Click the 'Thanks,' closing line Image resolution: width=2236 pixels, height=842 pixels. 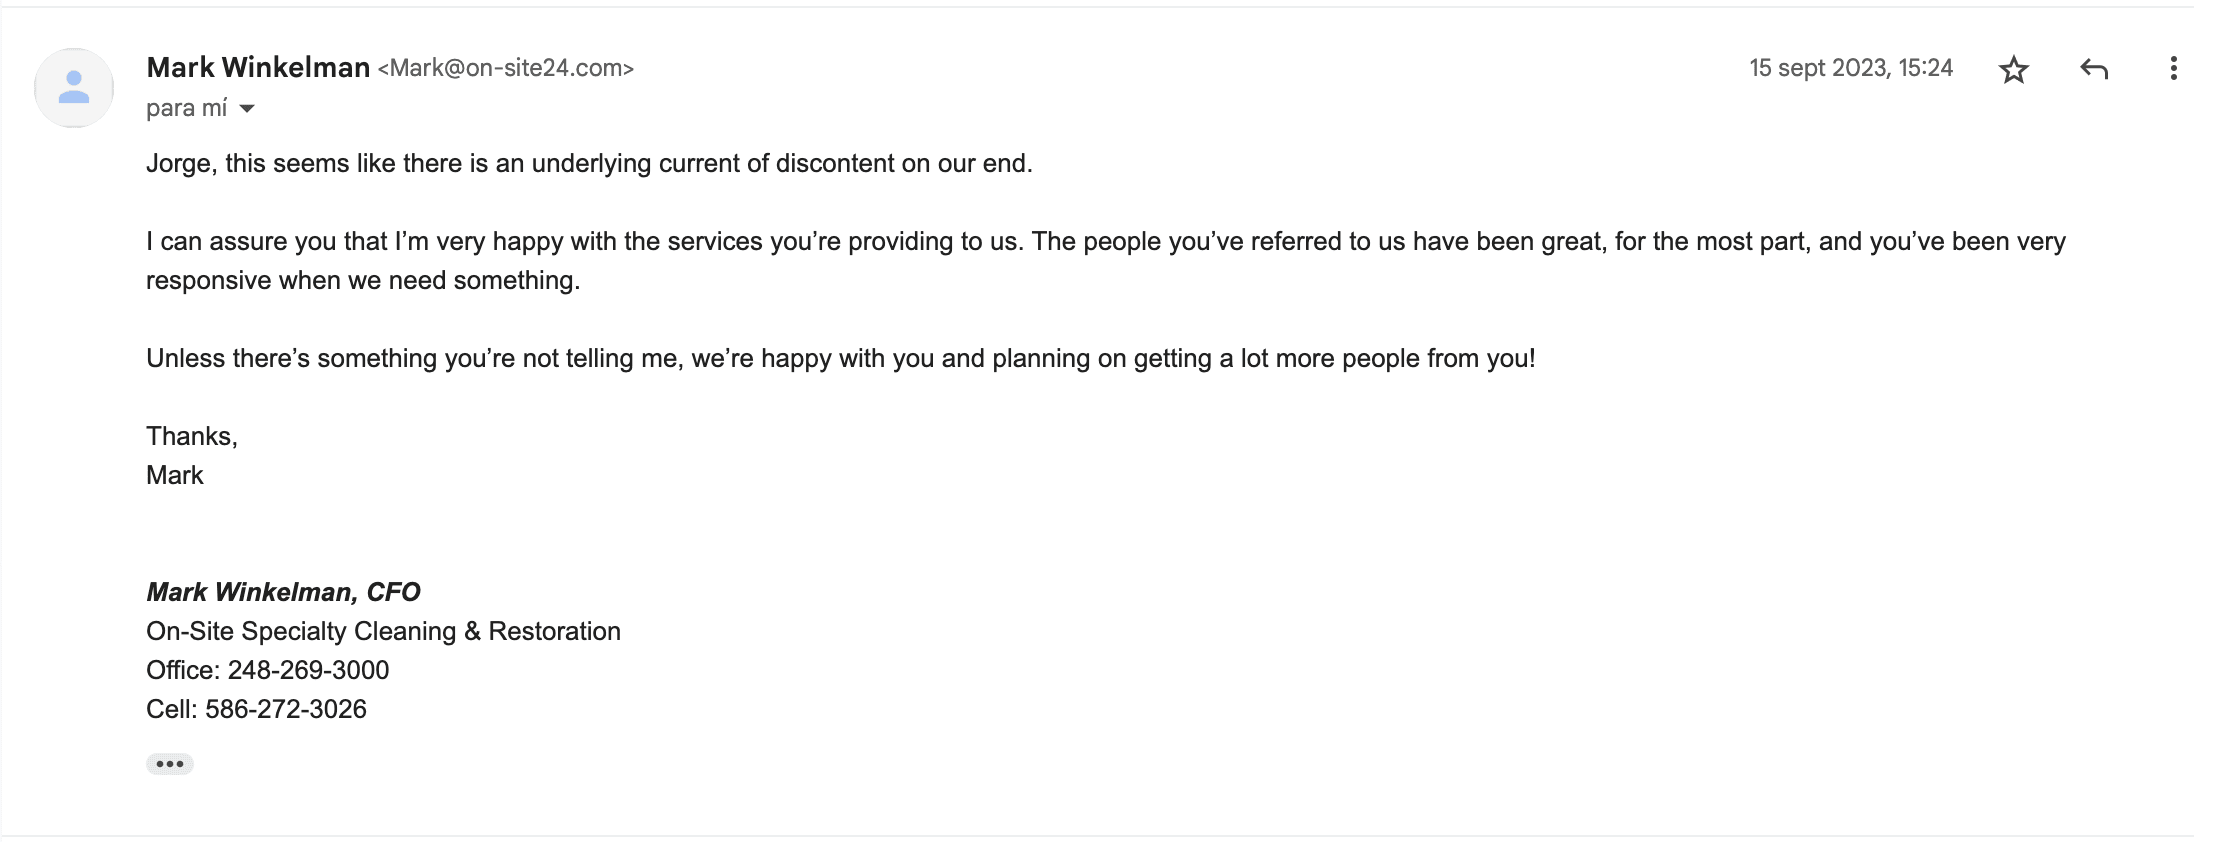192,436
